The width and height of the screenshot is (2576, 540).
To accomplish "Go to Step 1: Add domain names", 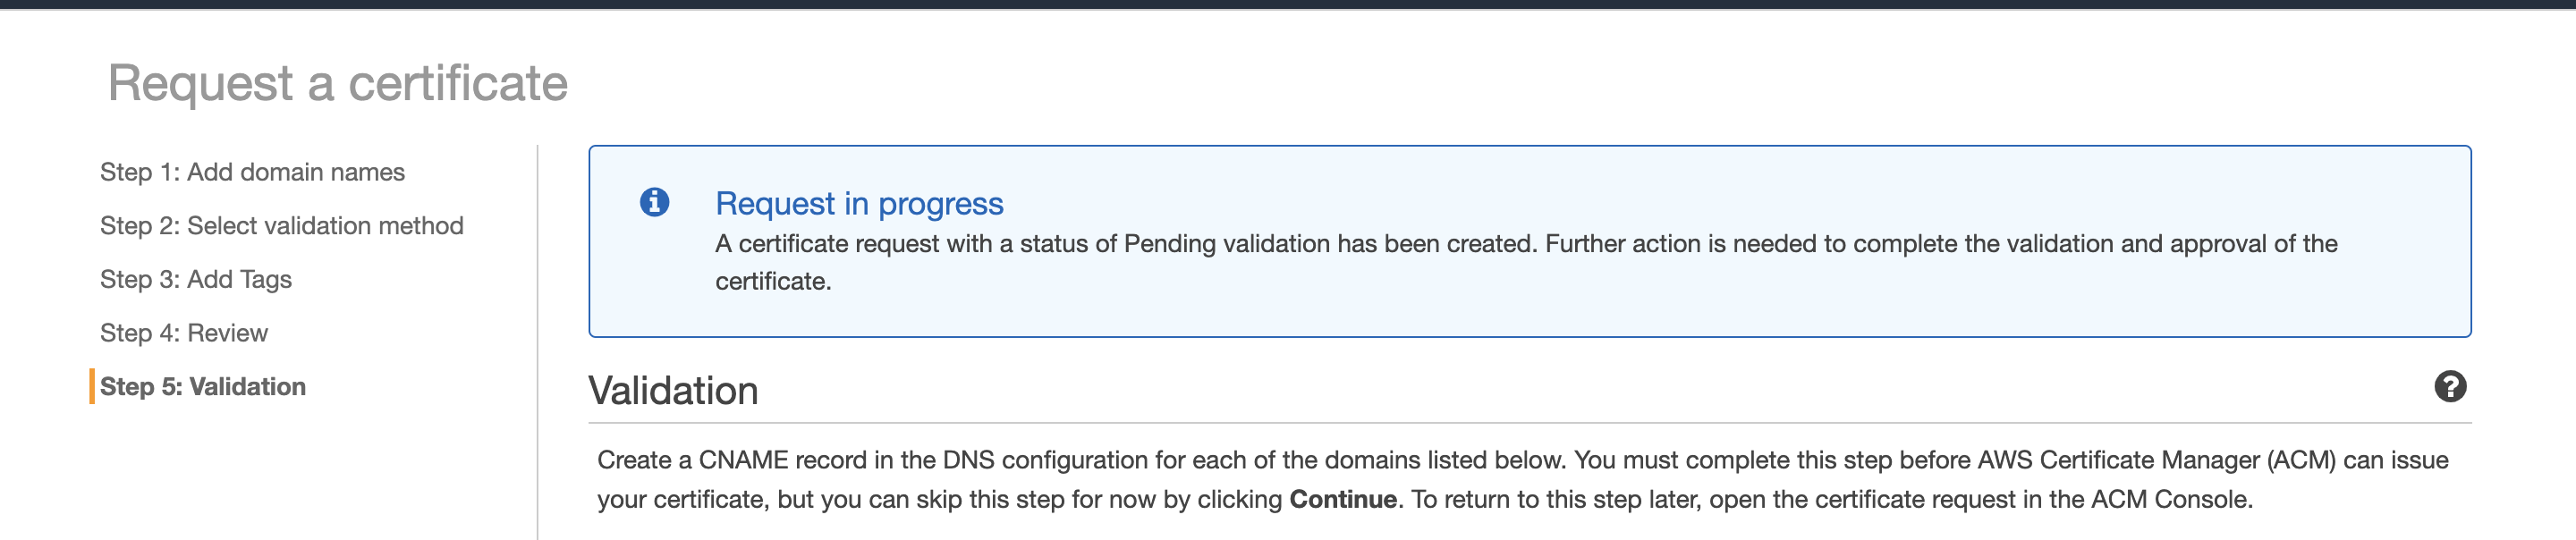I will click(252, 172).
